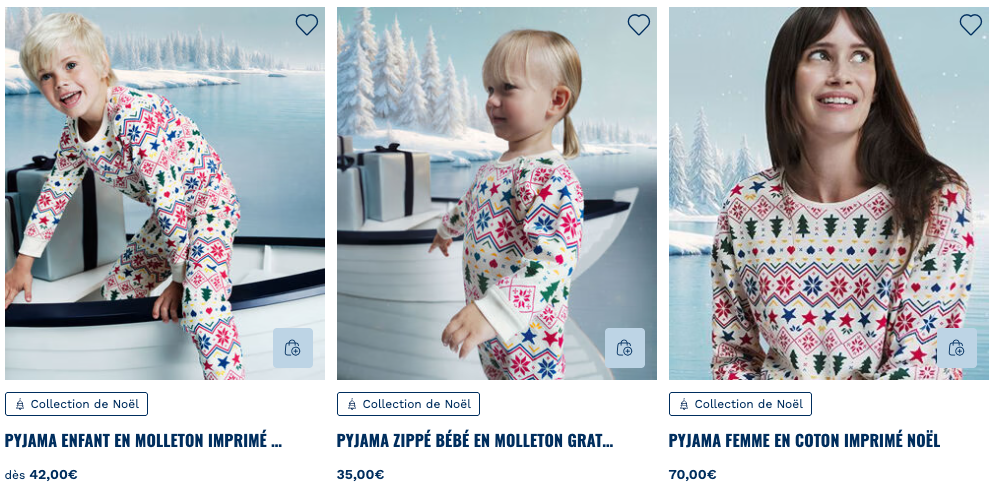This screenshot has width=996, height=487.
Task: Click the Collection de Noël badge under kids' pyjama
Action: (77, 404)
